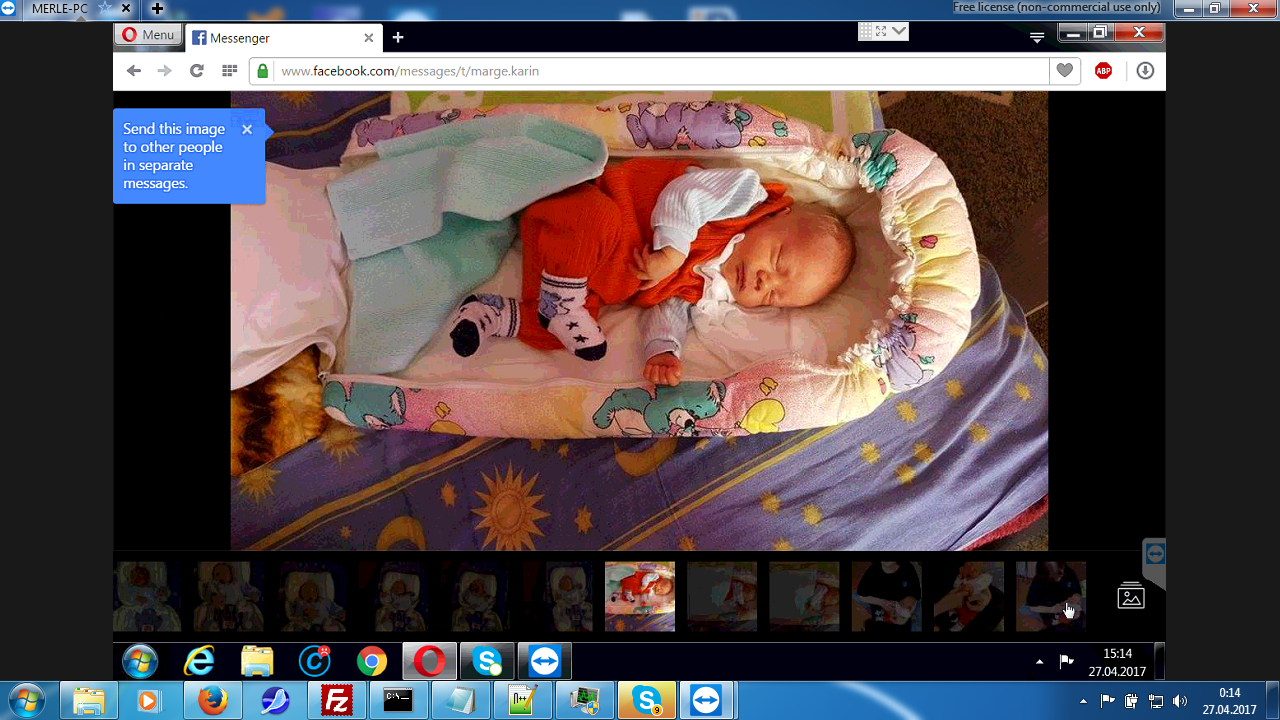Launch FileZilla from the local taskbar
The width and height of the screenshot is (1280, 720).
coord(335,701)
